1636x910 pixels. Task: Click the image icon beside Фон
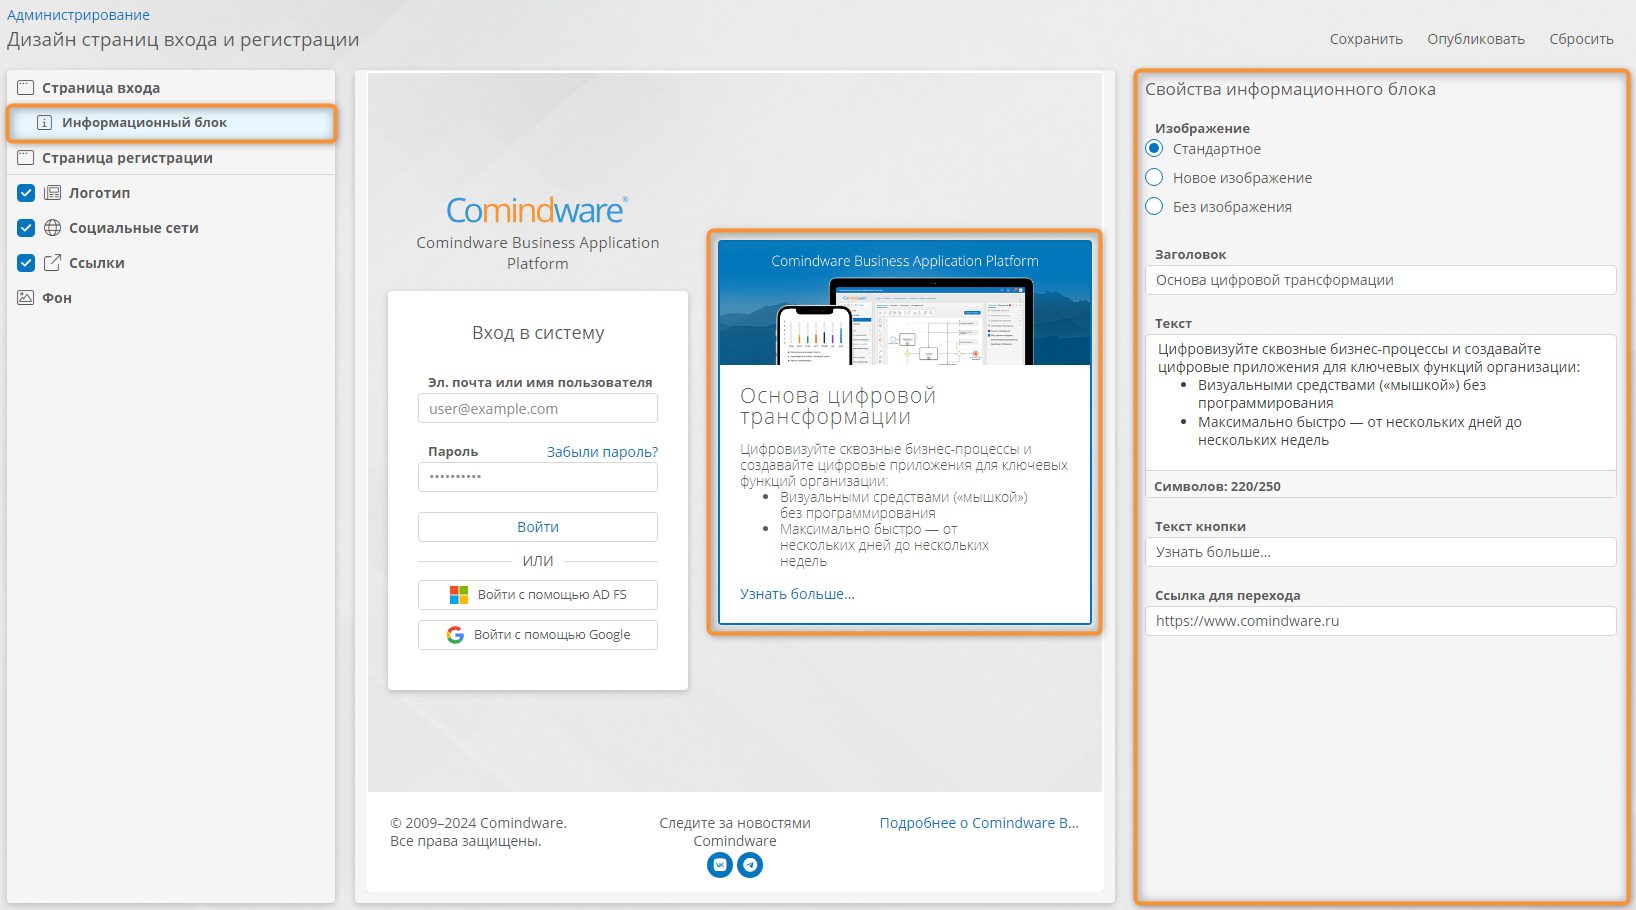coord(26,298)
